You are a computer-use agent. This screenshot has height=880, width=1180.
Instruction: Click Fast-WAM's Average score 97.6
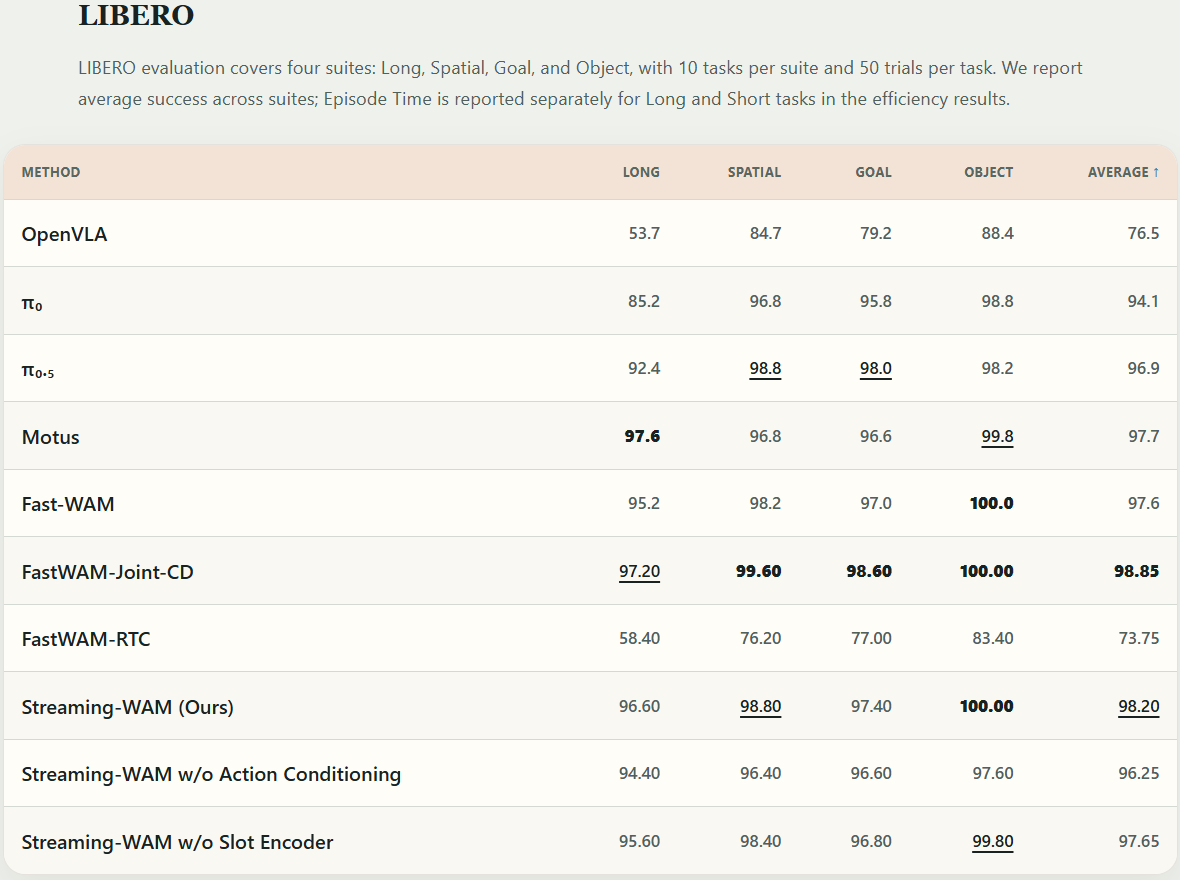click(x=1143, y=503)
